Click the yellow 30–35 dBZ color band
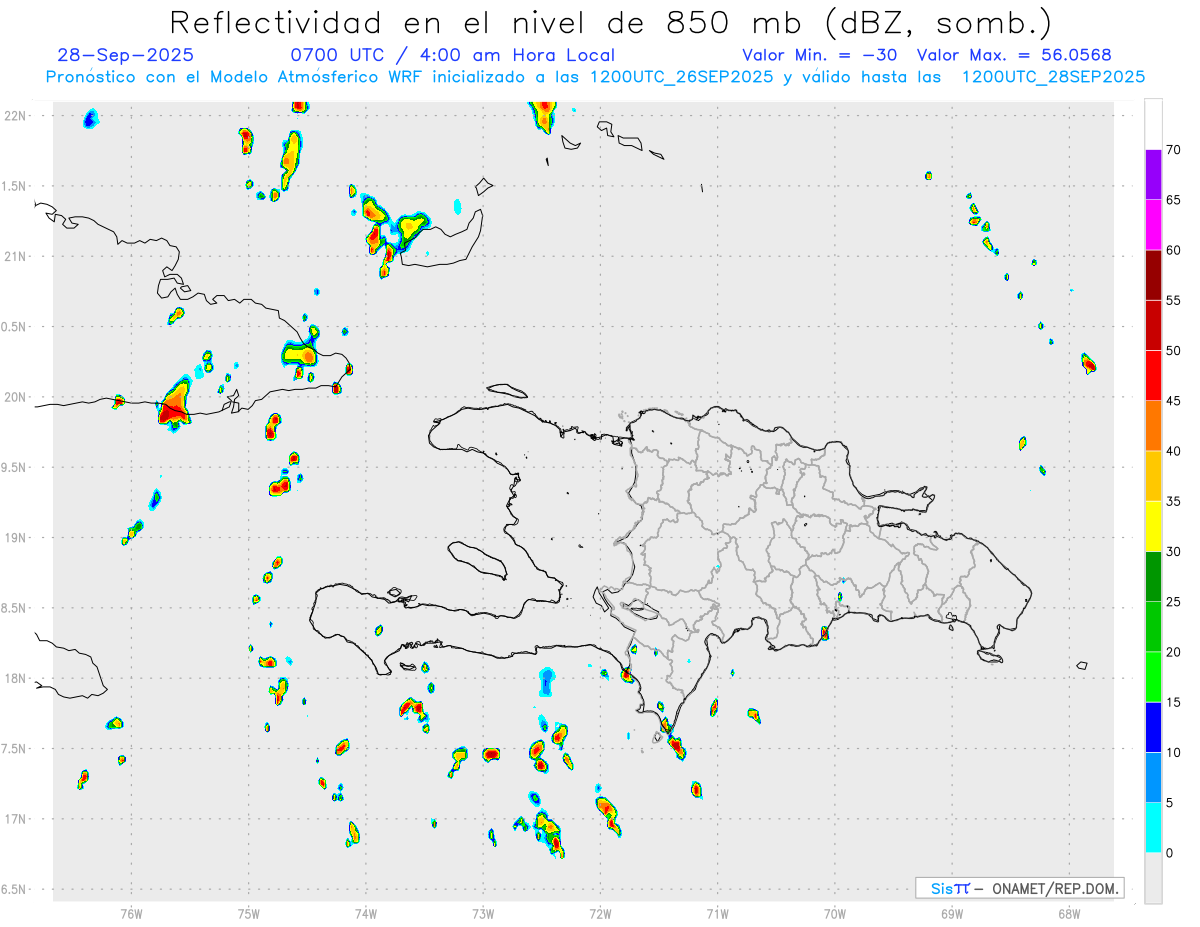The height and width of the screenshot is (927, 1200). click(x=1153, y=526)
